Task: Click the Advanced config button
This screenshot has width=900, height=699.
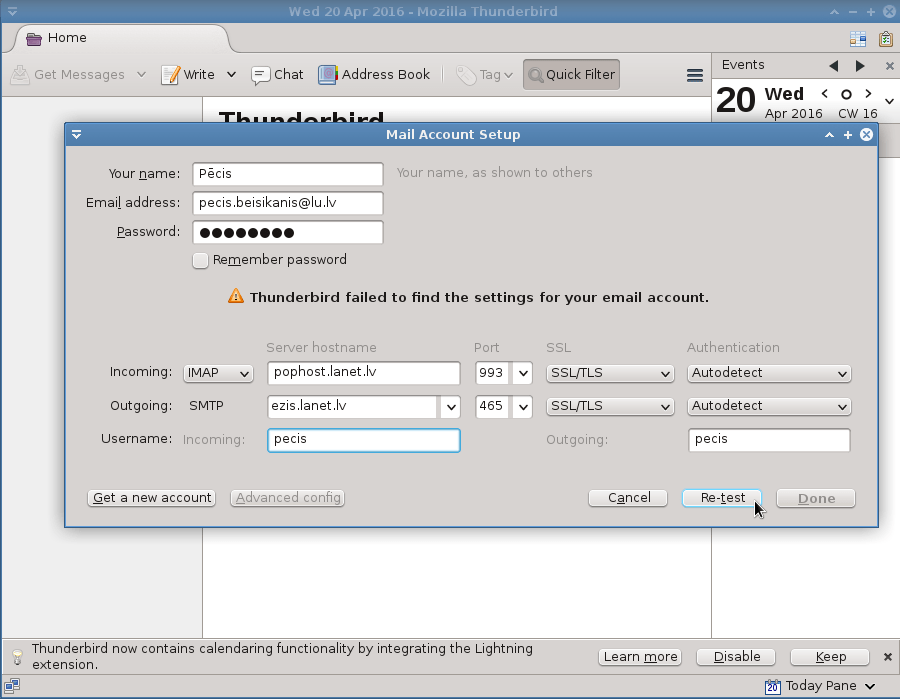Action: [288, 498]
